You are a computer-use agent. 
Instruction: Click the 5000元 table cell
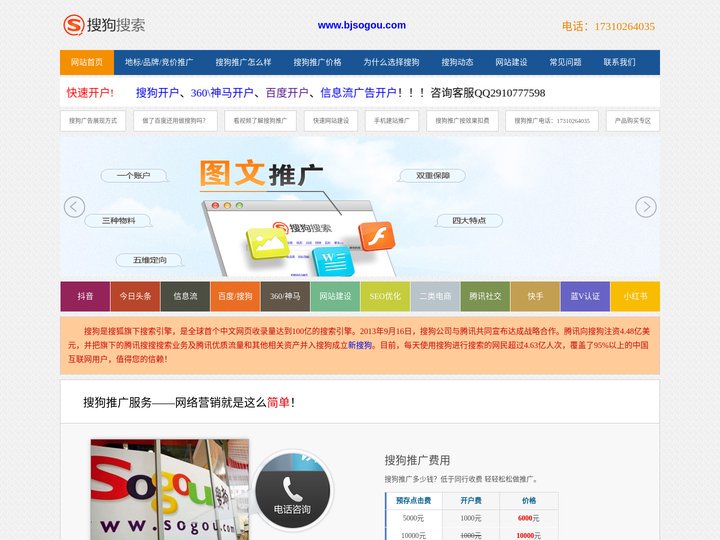coord(413,518)
